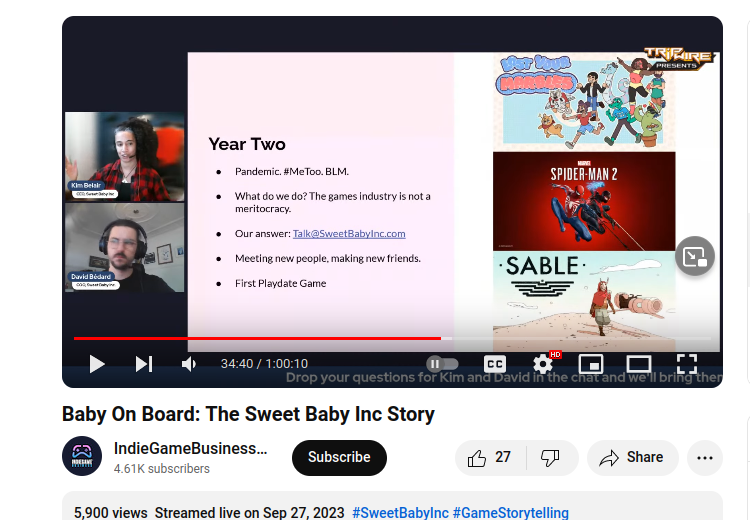Click the David Bédard webcam feed
The width and height of the screenshot is (750, 520).
pos(124,248)
